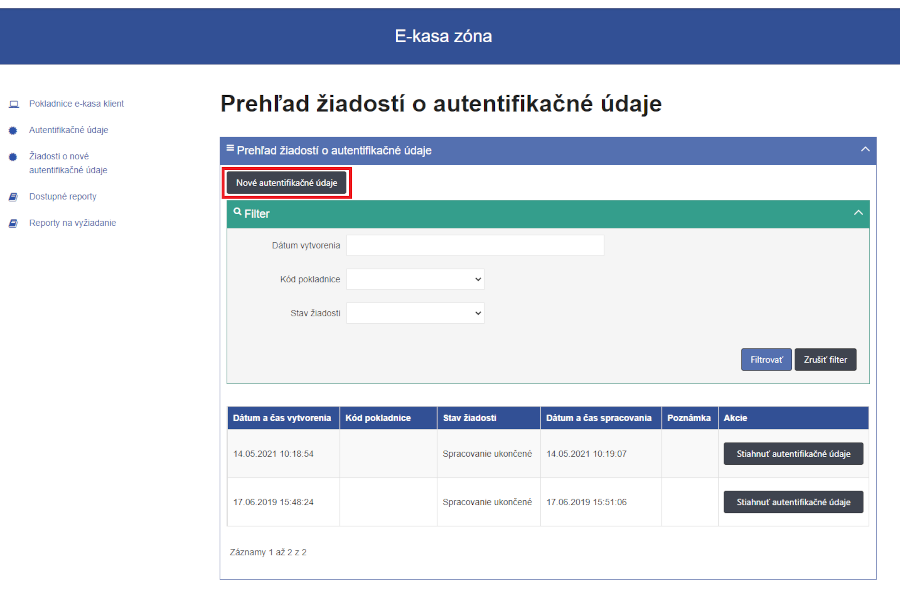Click Stiahnuť autentifikačné údaje for the 17.06.2019 row
The height and width of the screenshot is (608, 900).
793,502
